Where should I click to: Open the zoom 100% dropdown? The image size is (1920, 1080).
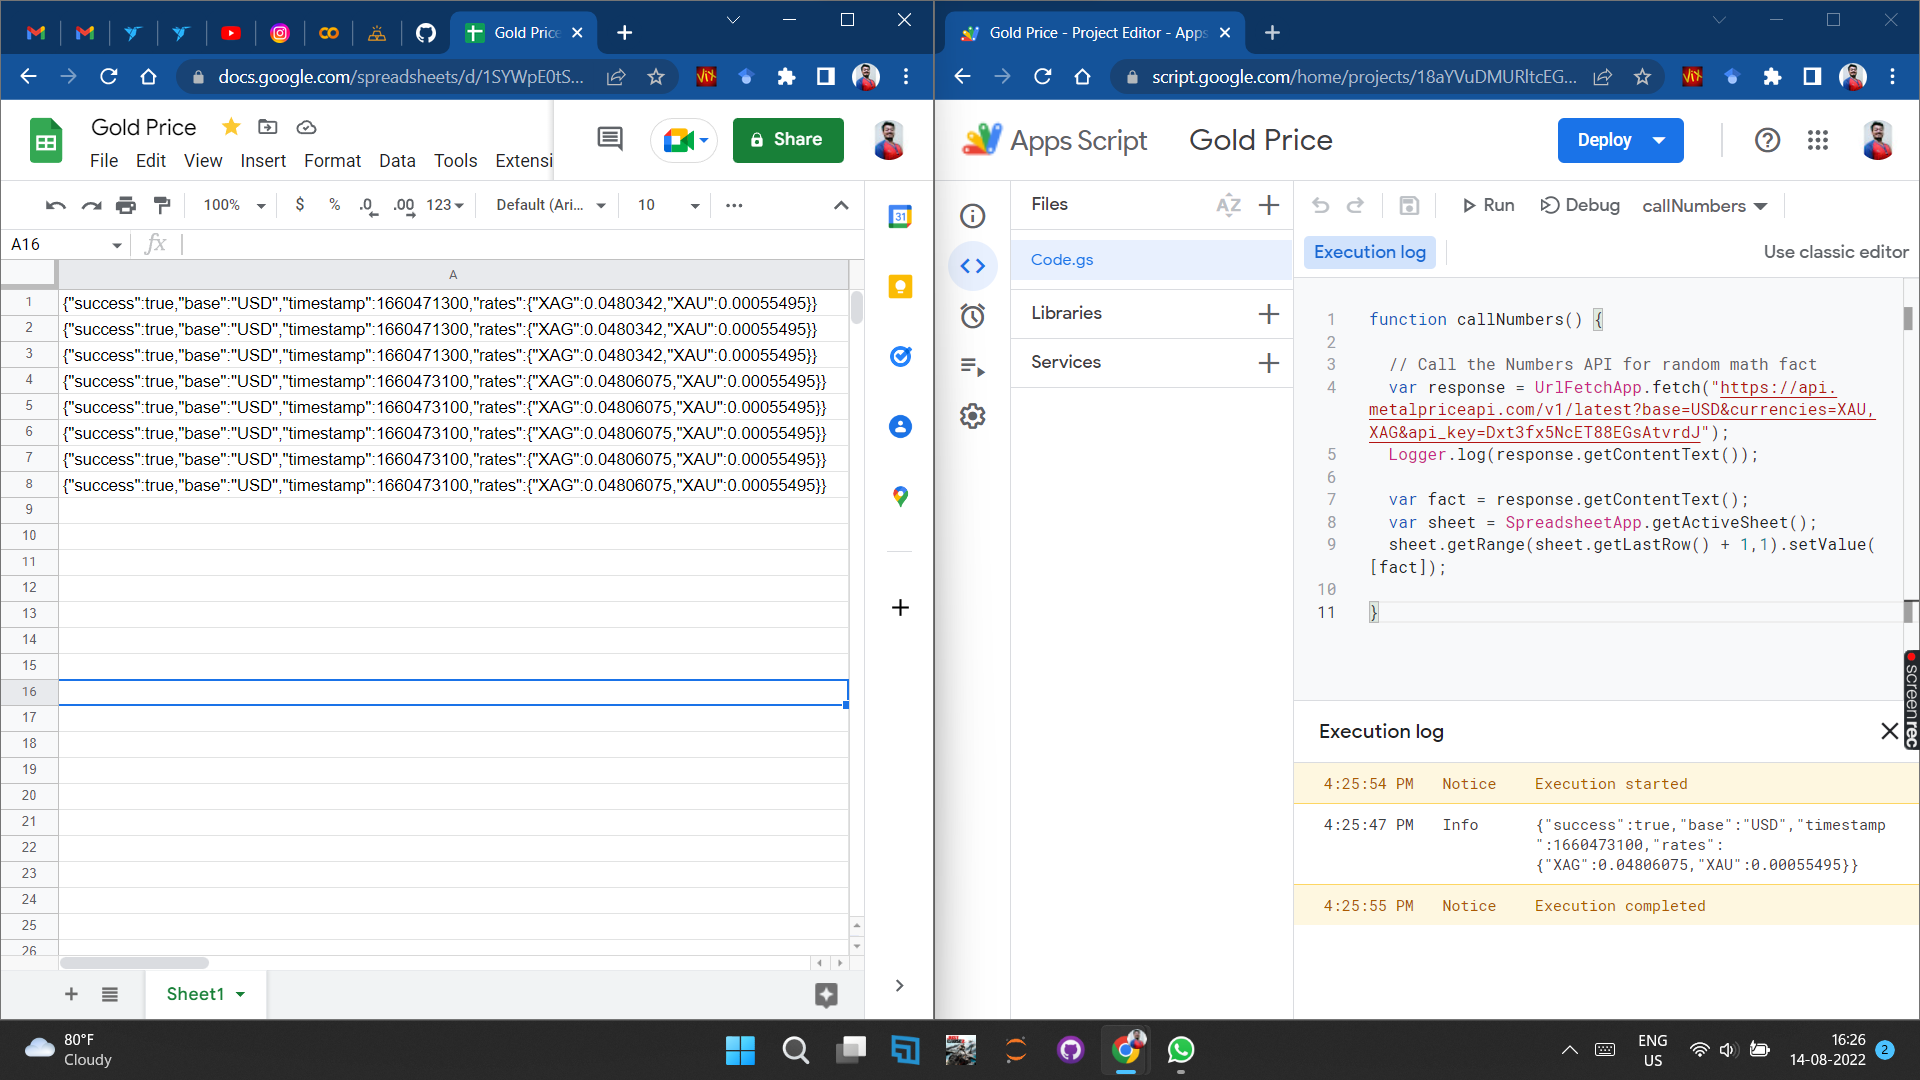pyautogui.click(x=234, y=205)
